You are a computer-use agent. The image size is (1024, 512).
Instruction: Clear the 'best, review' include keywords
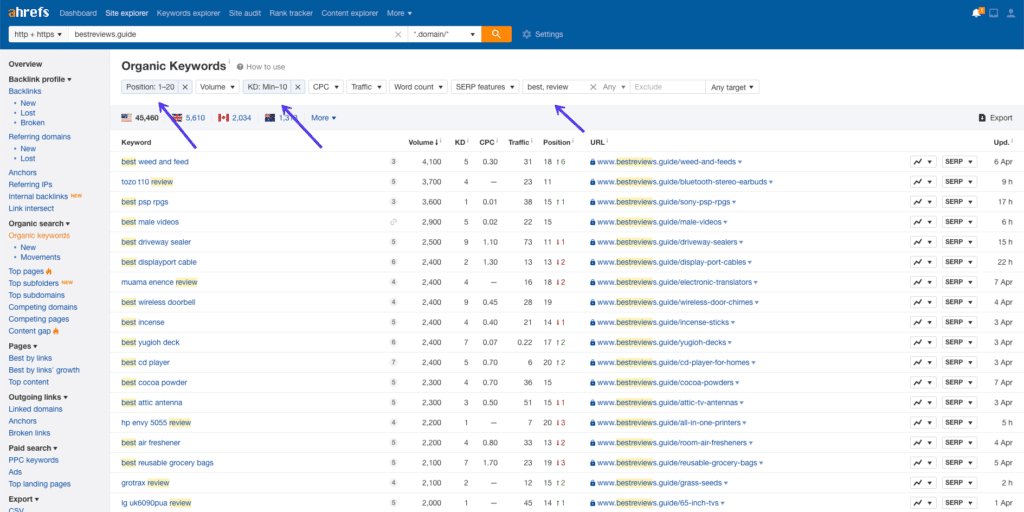593,87
